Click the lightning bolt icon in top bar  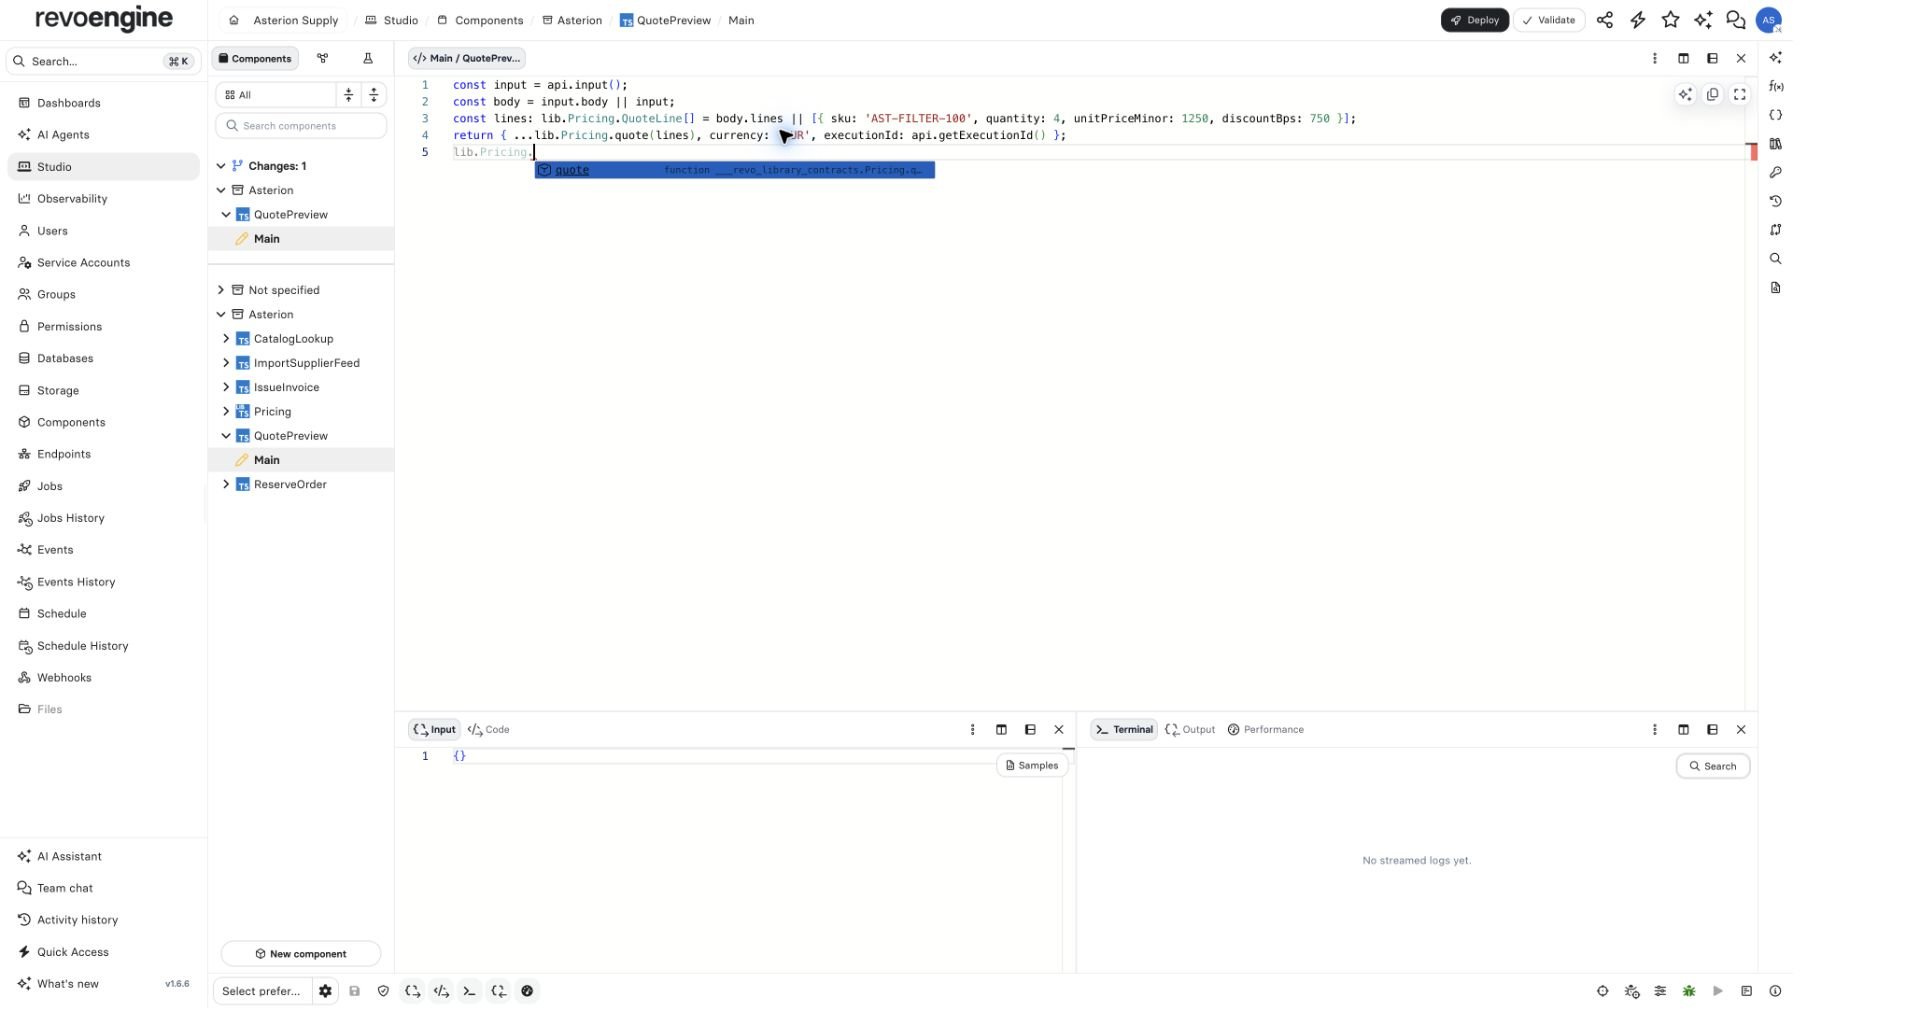point(1638,20)
